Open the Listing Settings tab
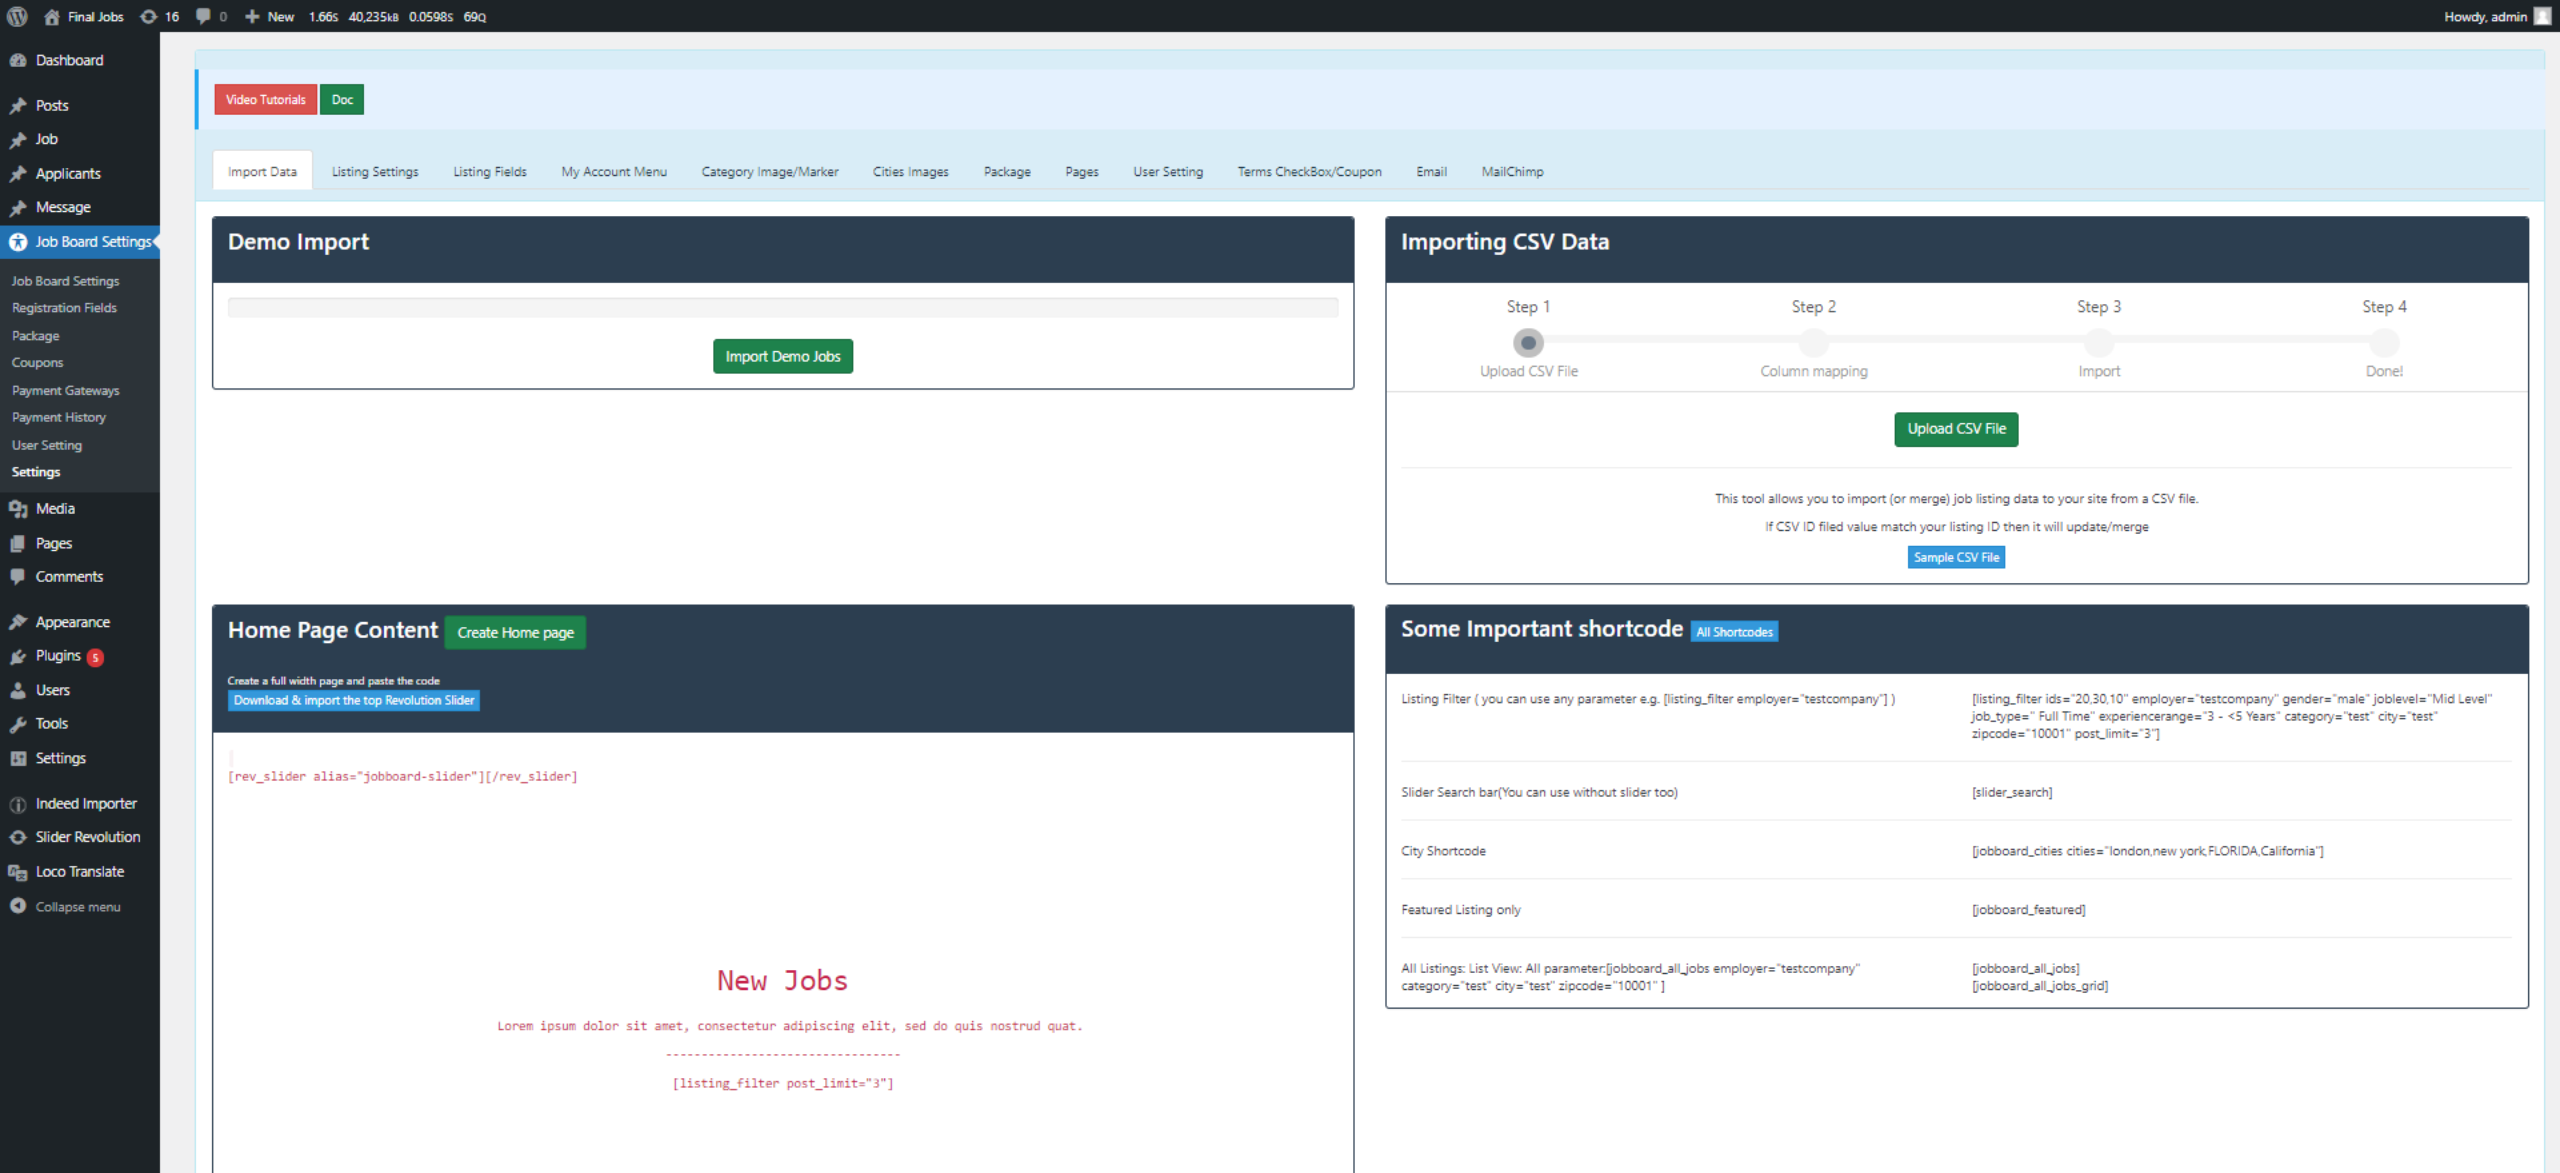Image resolution: width=2560 pixels, height=1173 pixels. click(375, 171)
